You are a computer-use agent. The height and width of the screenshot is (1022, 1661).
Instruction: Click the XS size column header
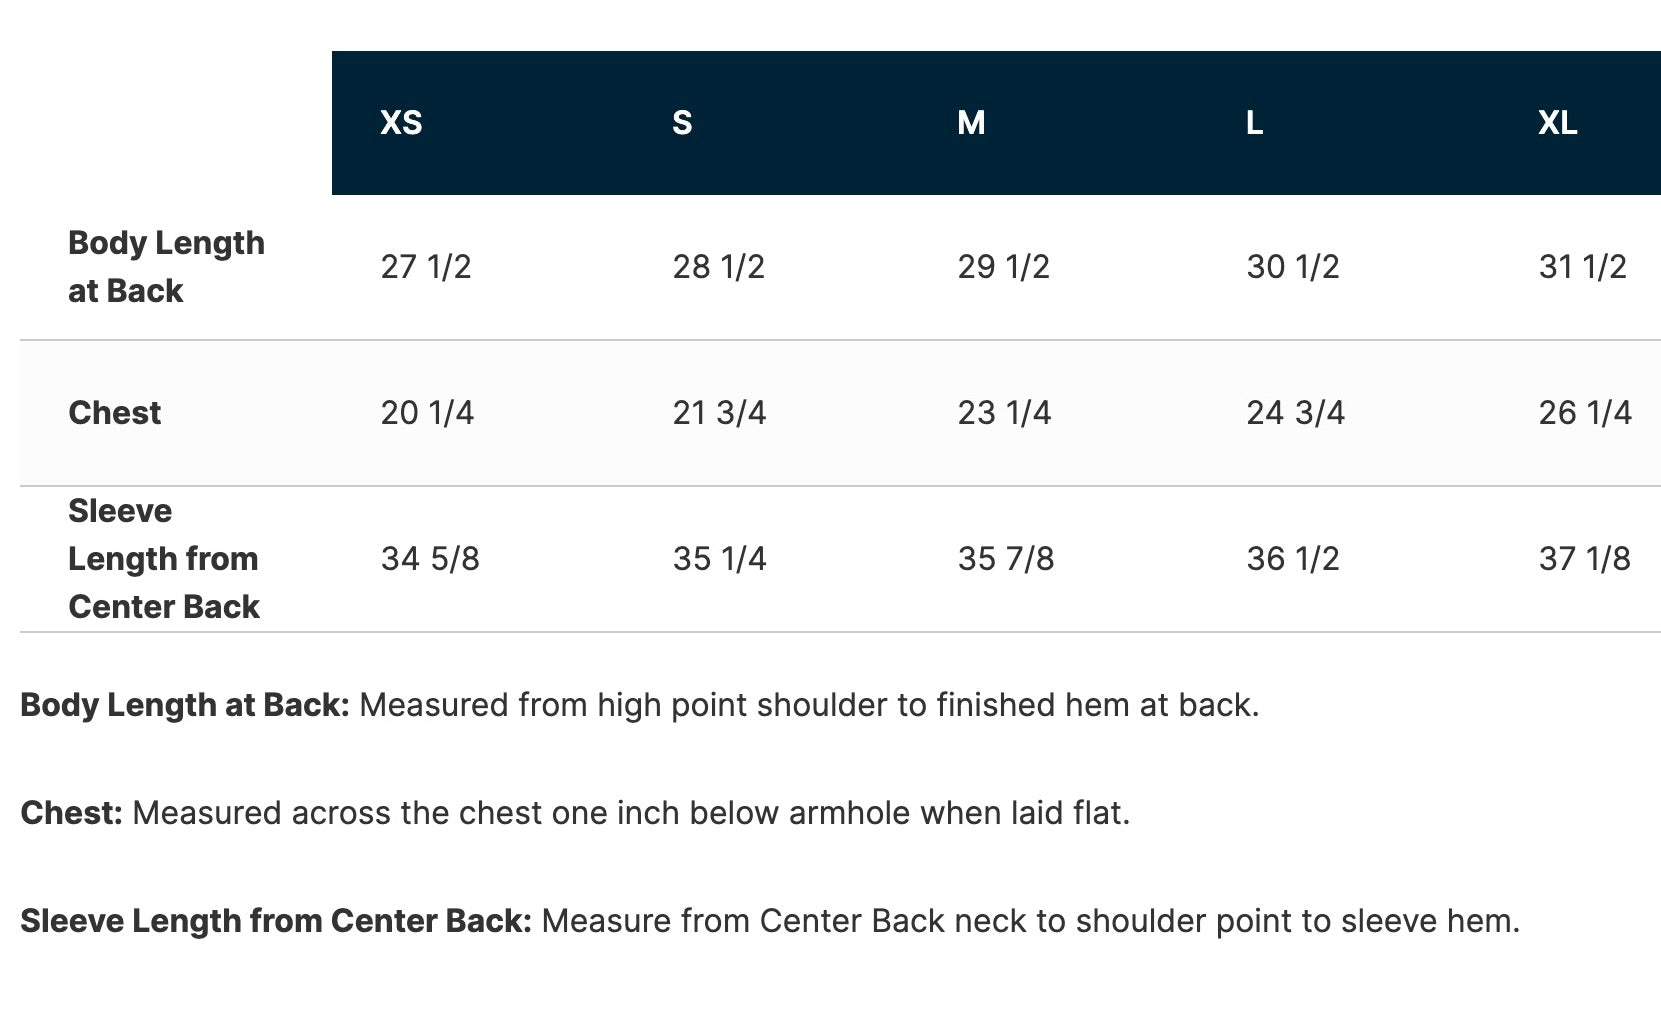click(x=401, y=123)
